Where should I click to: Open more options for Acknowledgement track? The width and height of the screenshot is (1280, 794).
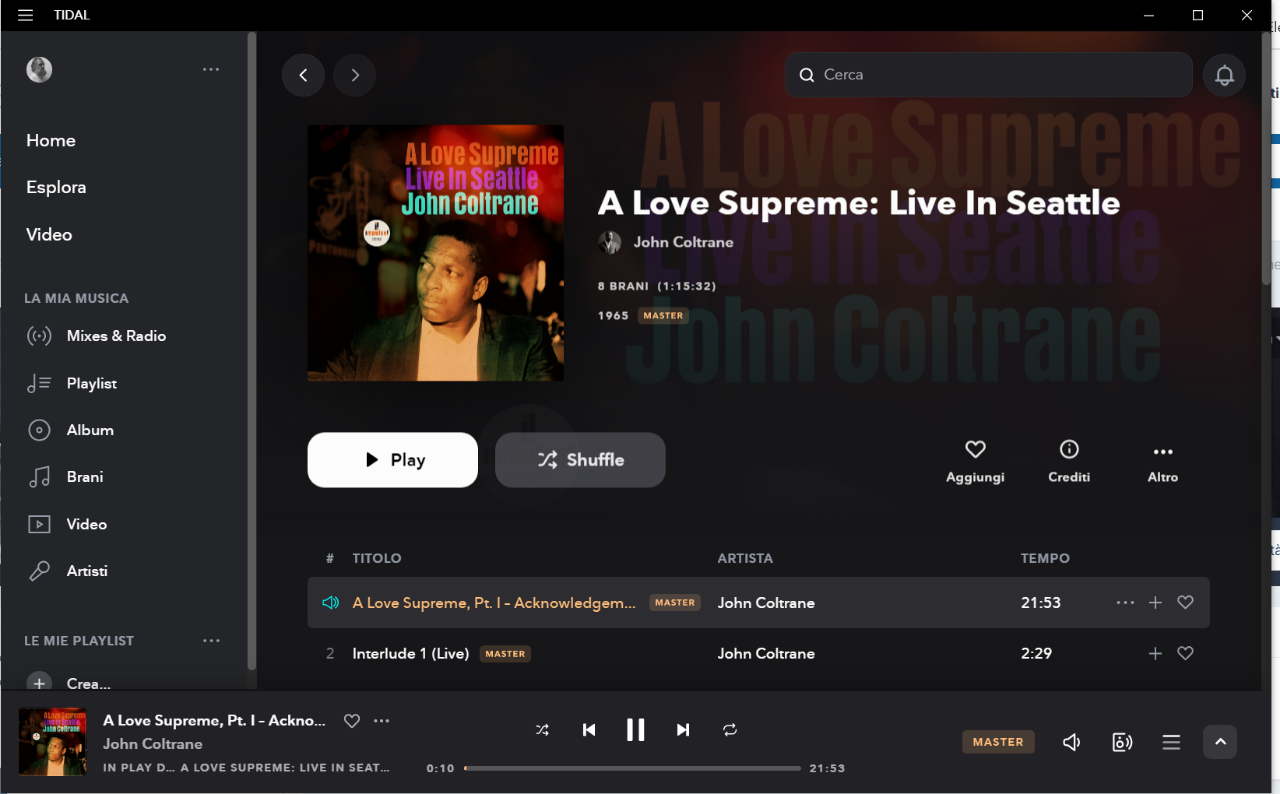coord(1125,603)
